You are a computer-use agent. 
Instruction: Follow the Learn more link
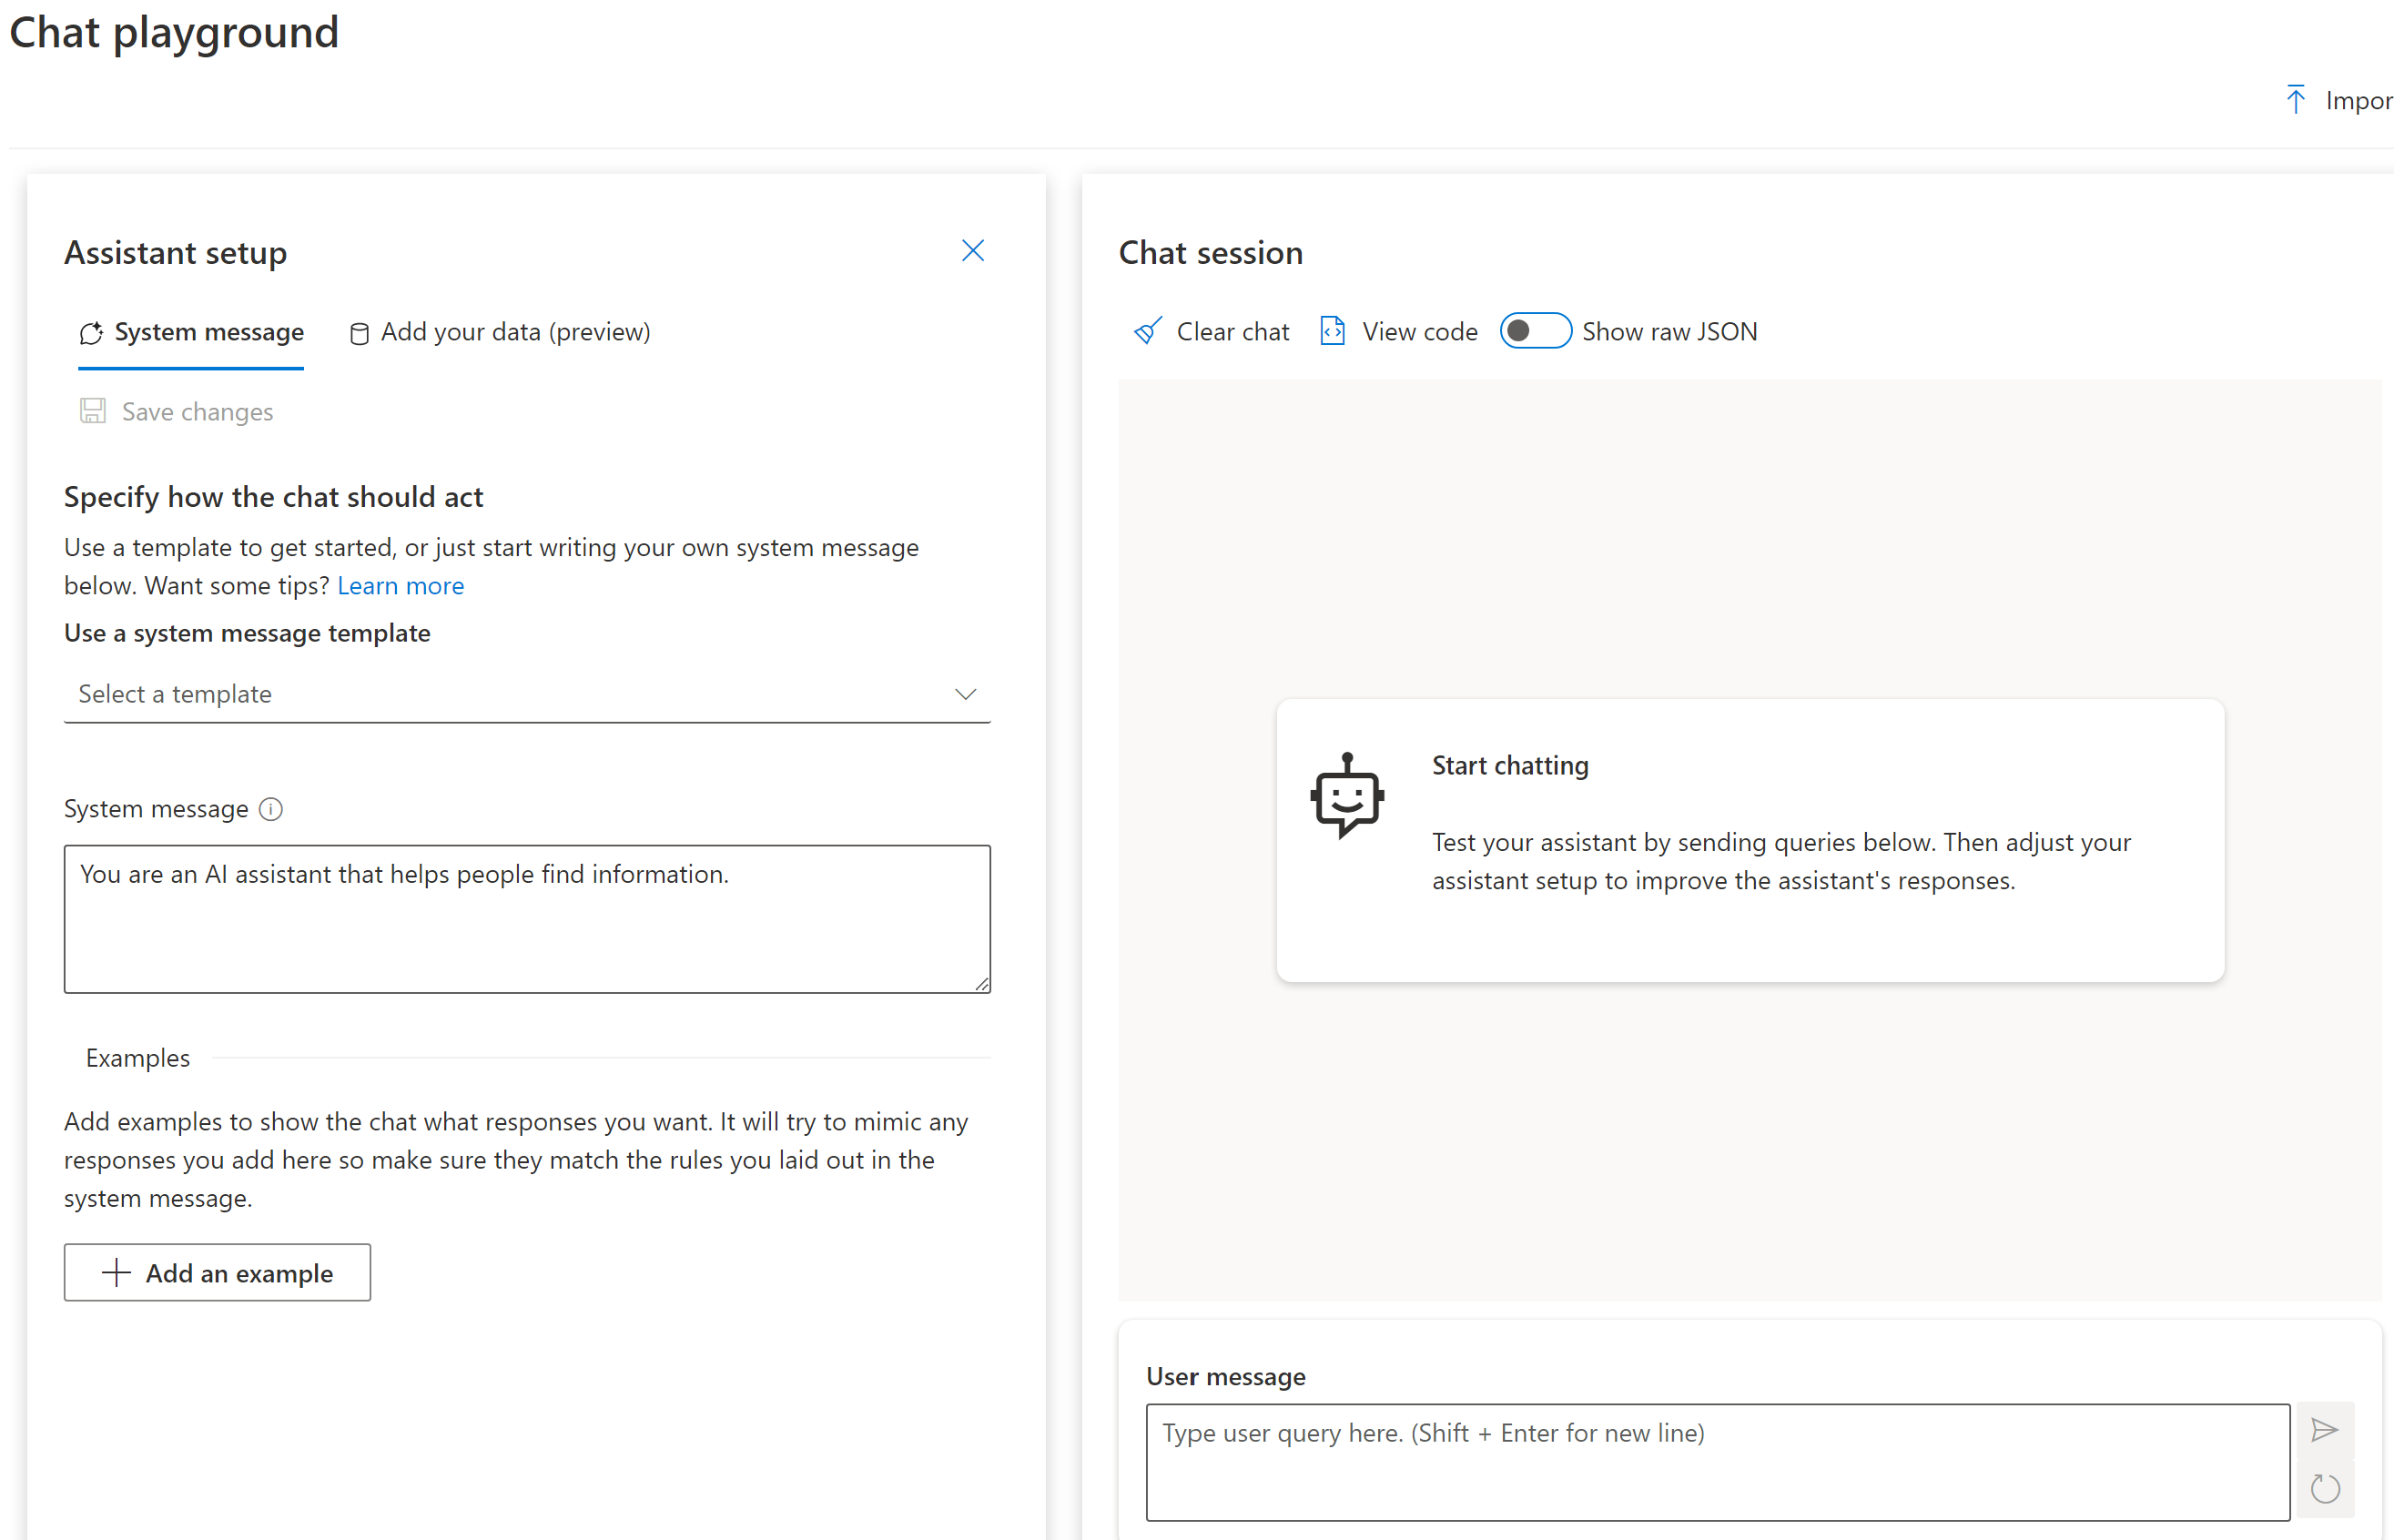click(400, 586)
